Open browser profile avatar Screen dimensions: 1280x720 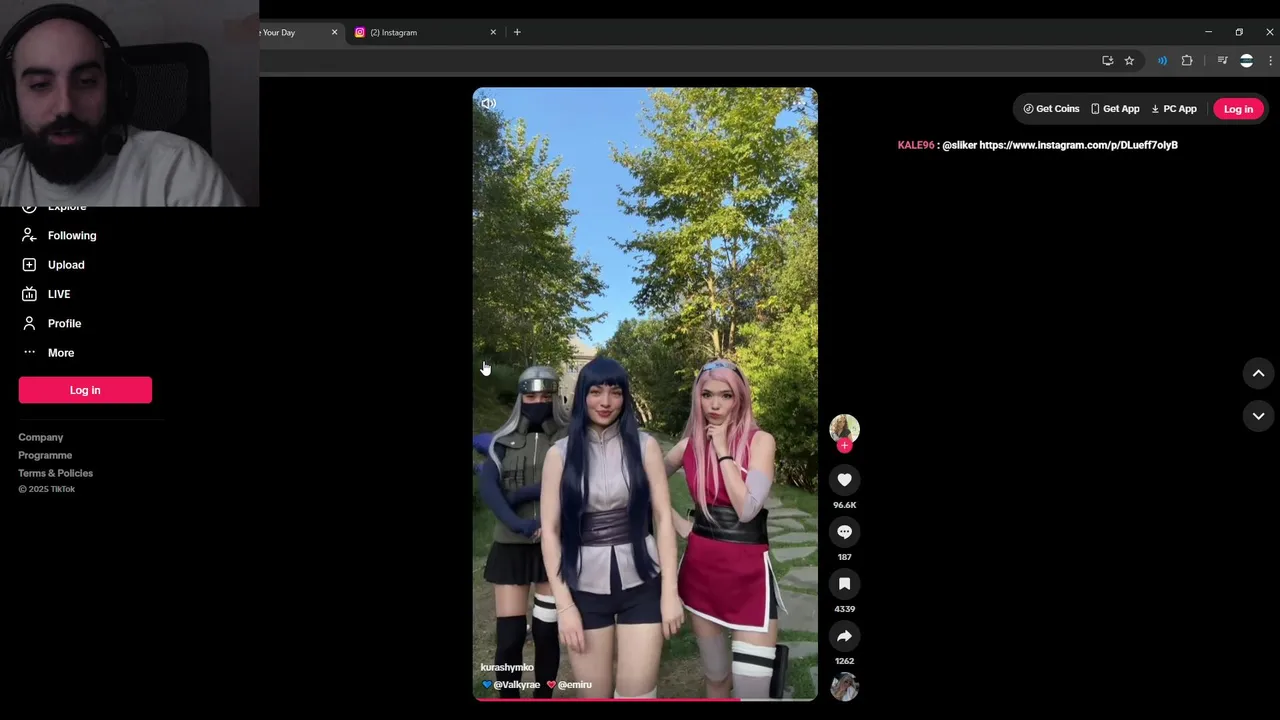1246,61
